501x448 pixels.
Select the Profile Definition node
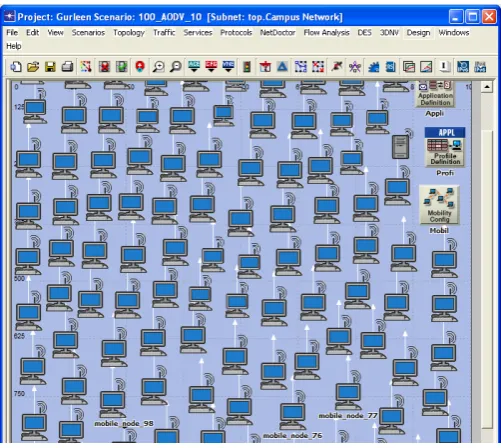445,146
